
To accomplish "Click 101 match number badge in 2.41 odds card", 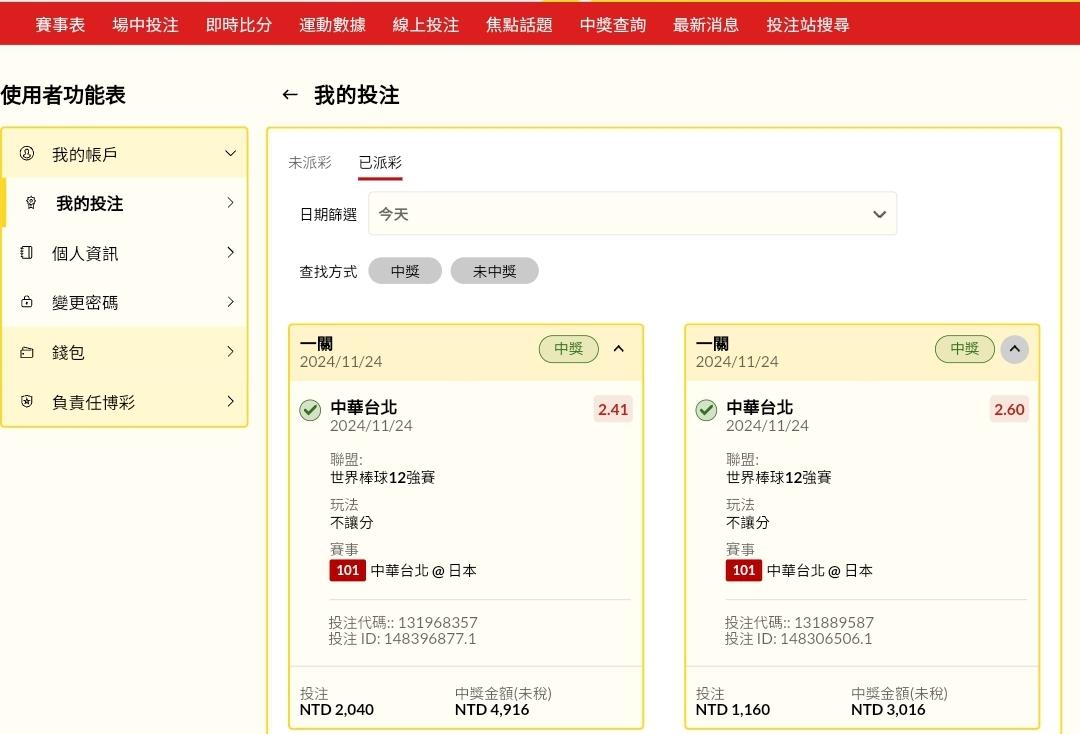I will click(348, 570).
